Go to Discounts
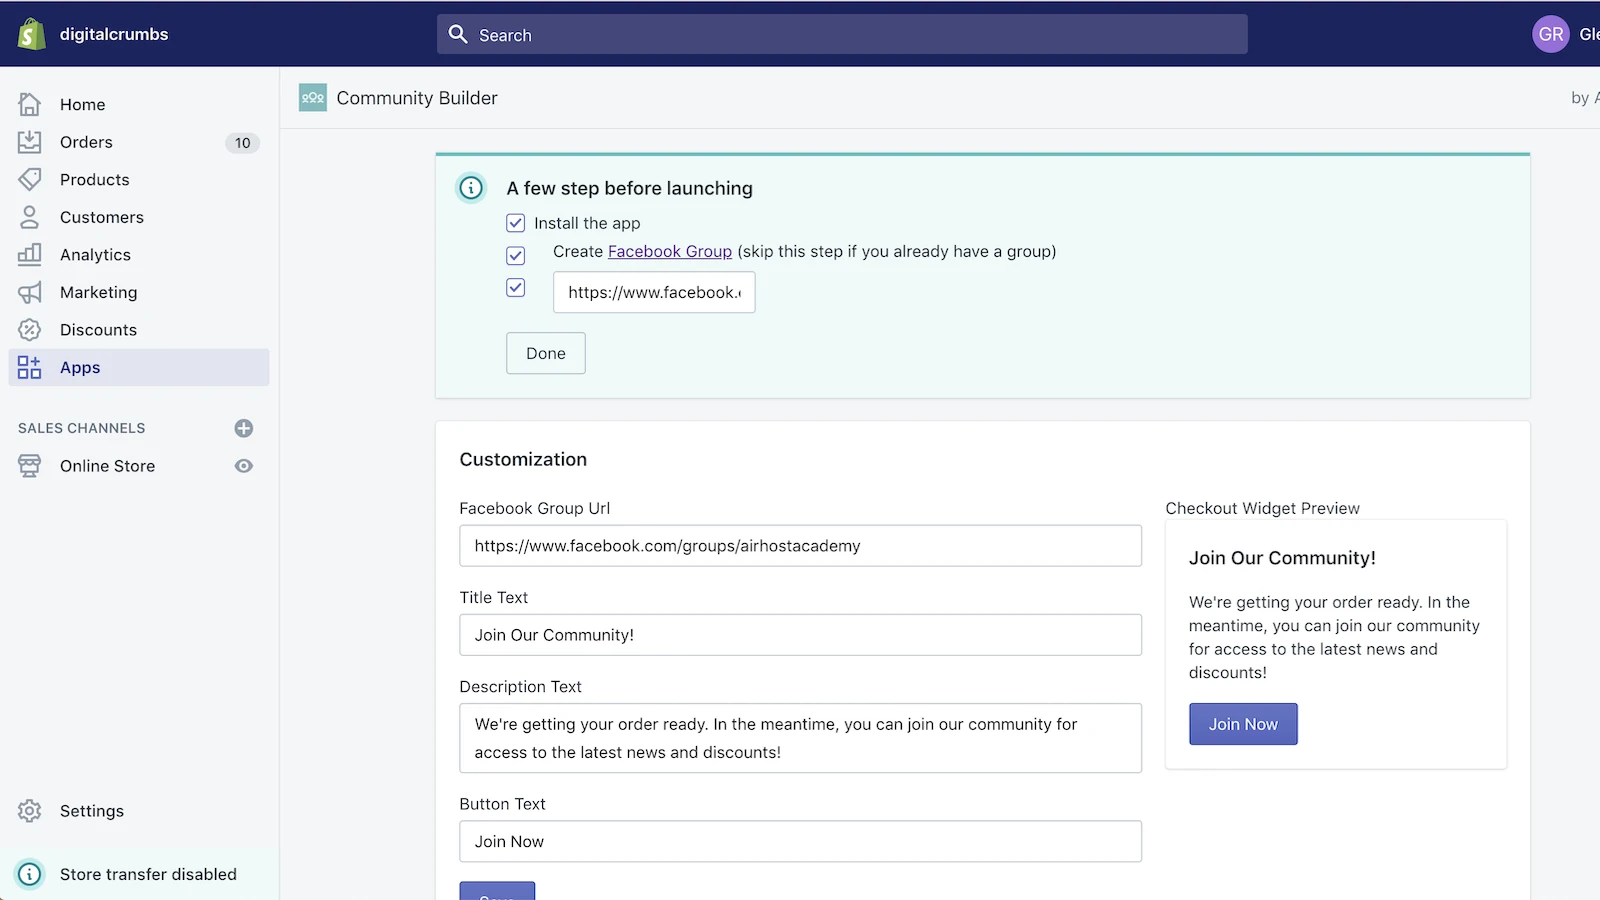Screen dimensions: 1600x900 point(139,330)
